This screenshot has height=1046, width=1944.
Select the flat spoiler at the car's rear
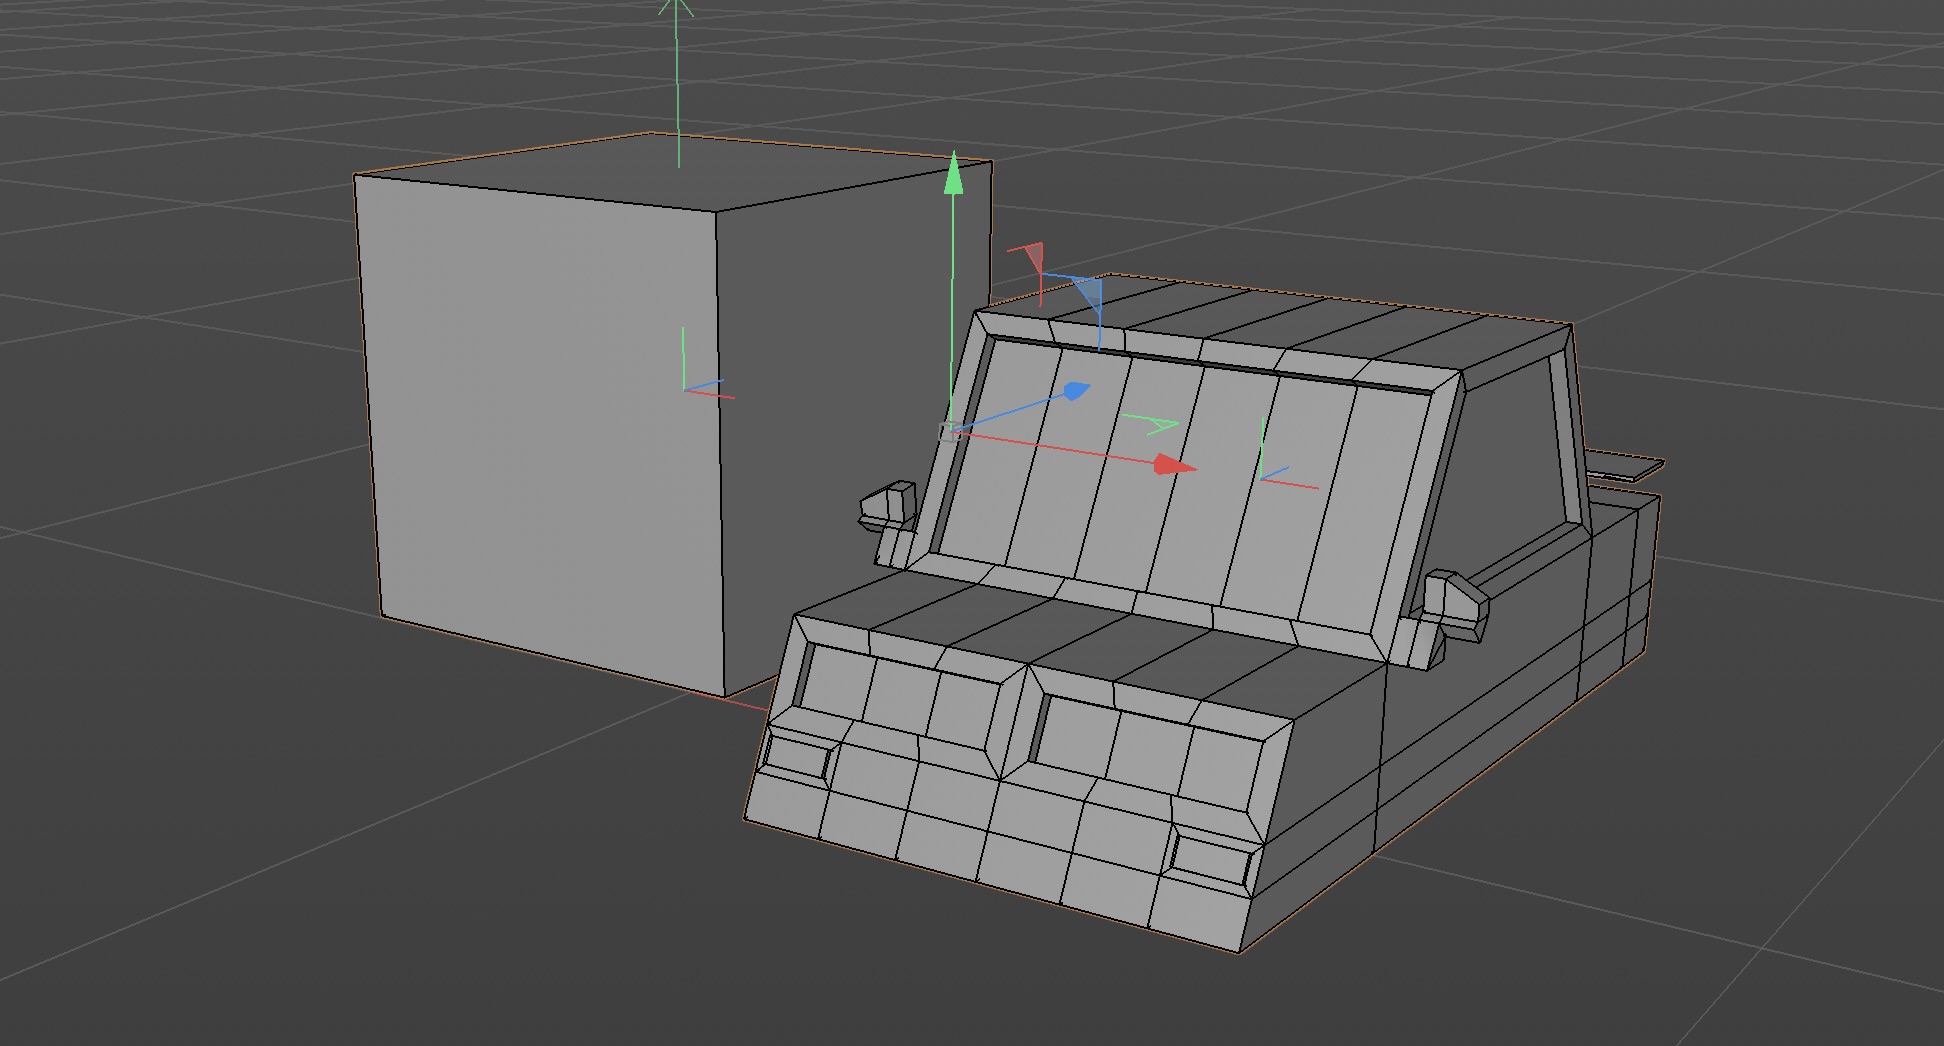coord(1625,466)
